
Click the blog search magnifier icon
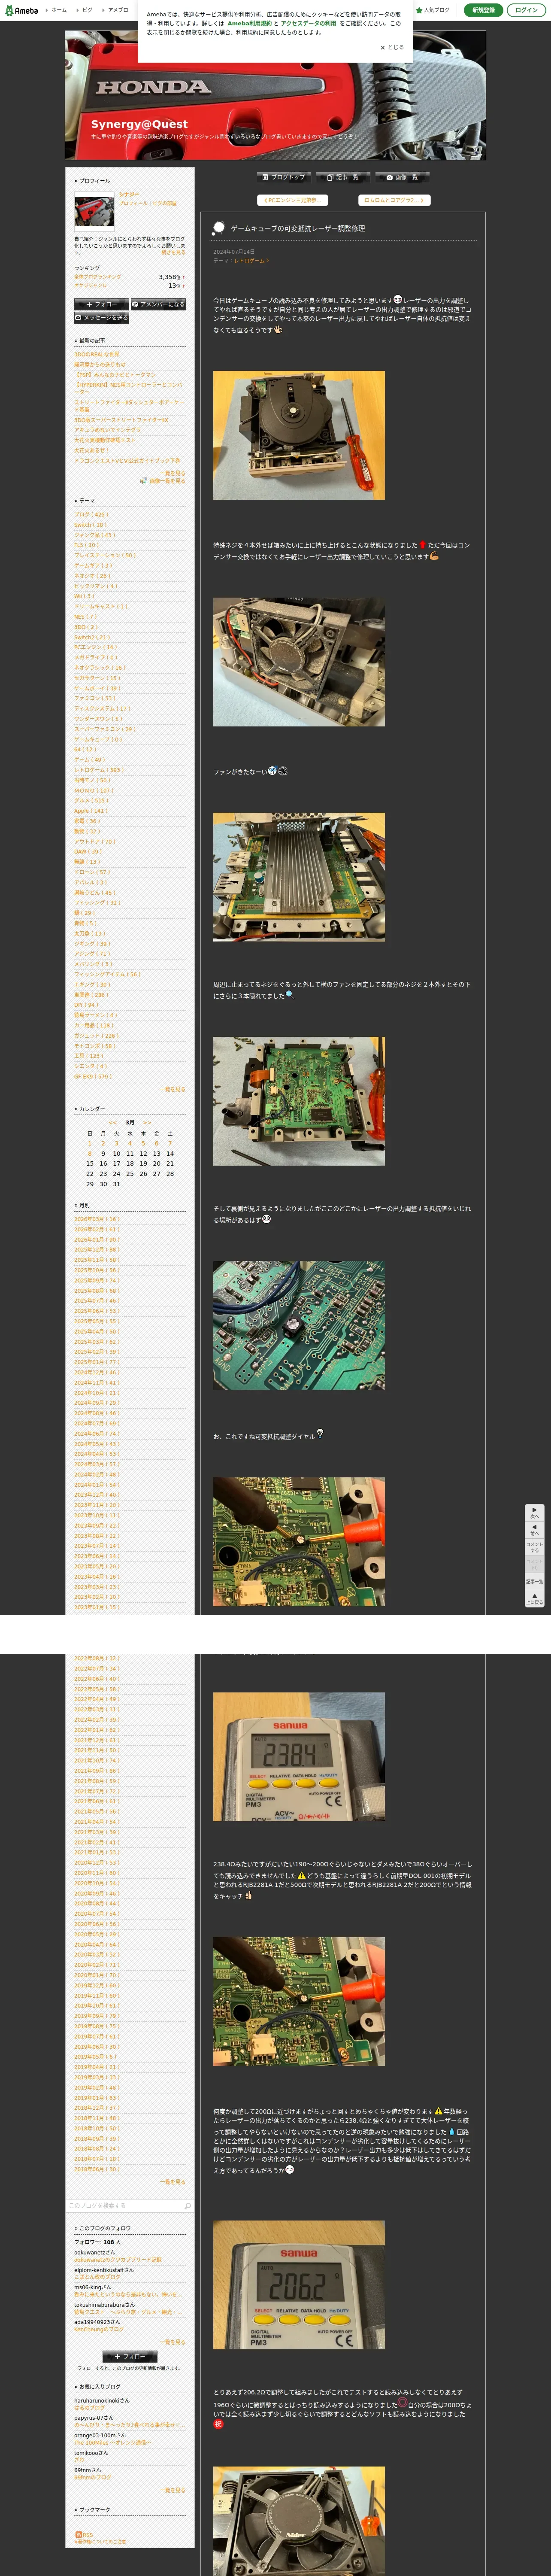coord(187,2205)
